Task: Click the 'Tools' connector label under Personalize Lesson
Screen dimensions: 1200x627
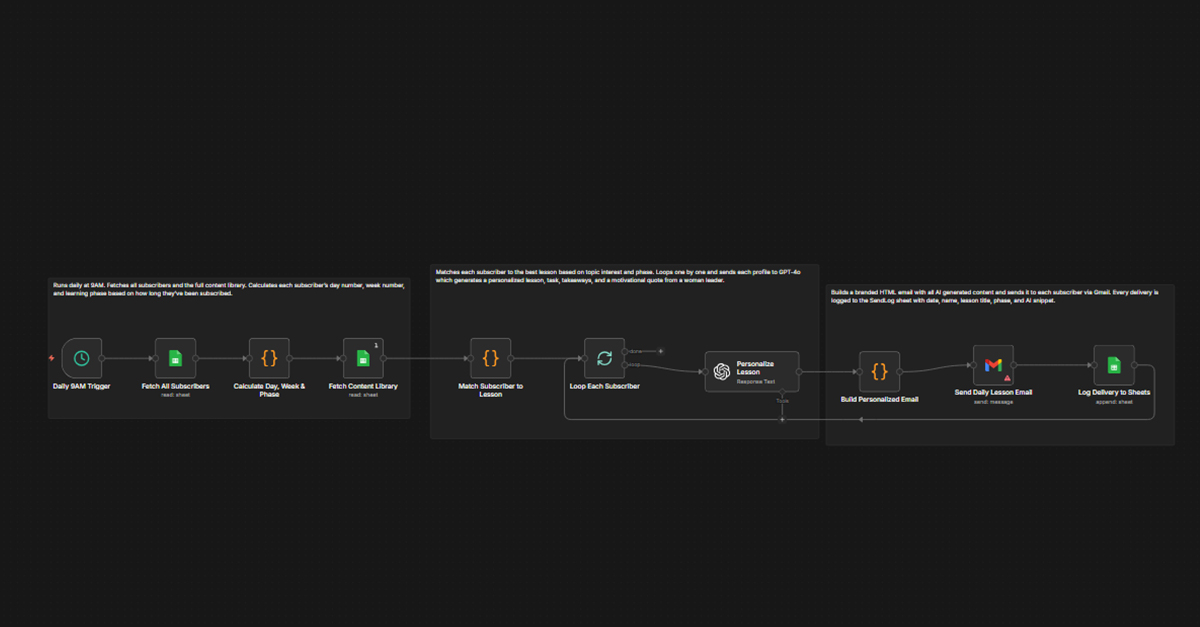Action: (x=783, y=400)
